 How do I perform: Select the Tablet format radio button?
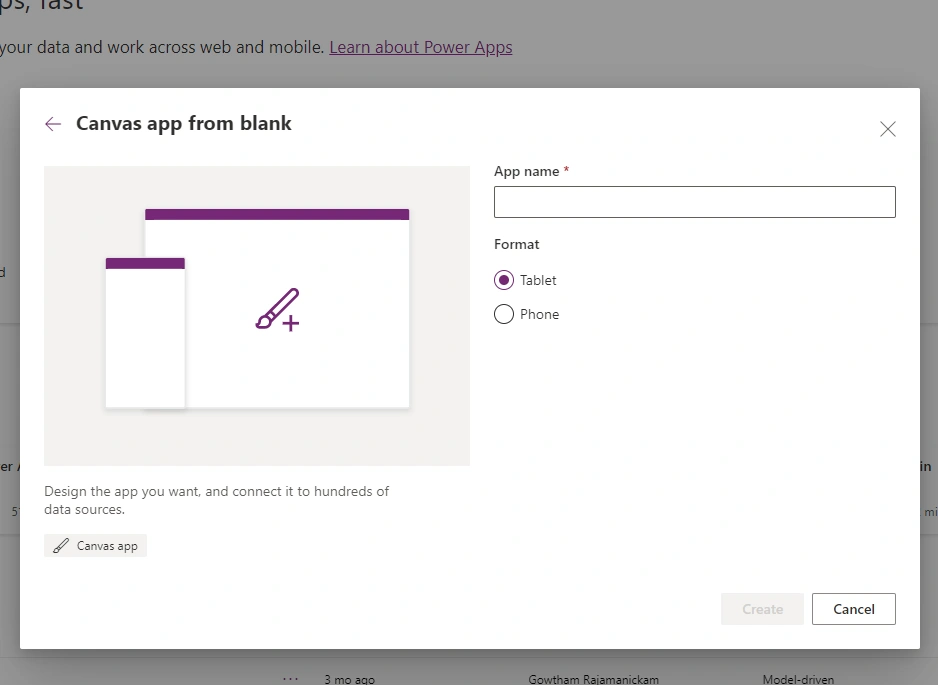pos(504,280)
